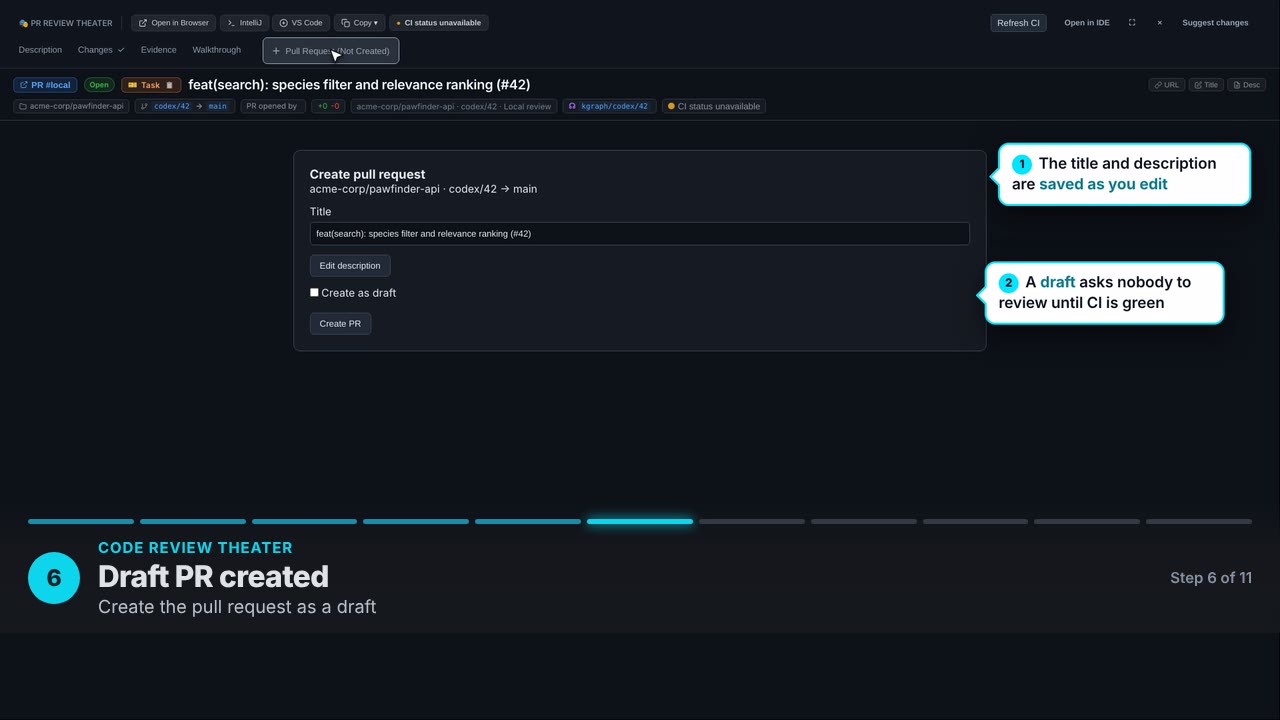Image resolution: width=1280 pixels, height=720 pixels.
Task: Enable the Create as draft checkbox
Action: pos(314,292)
